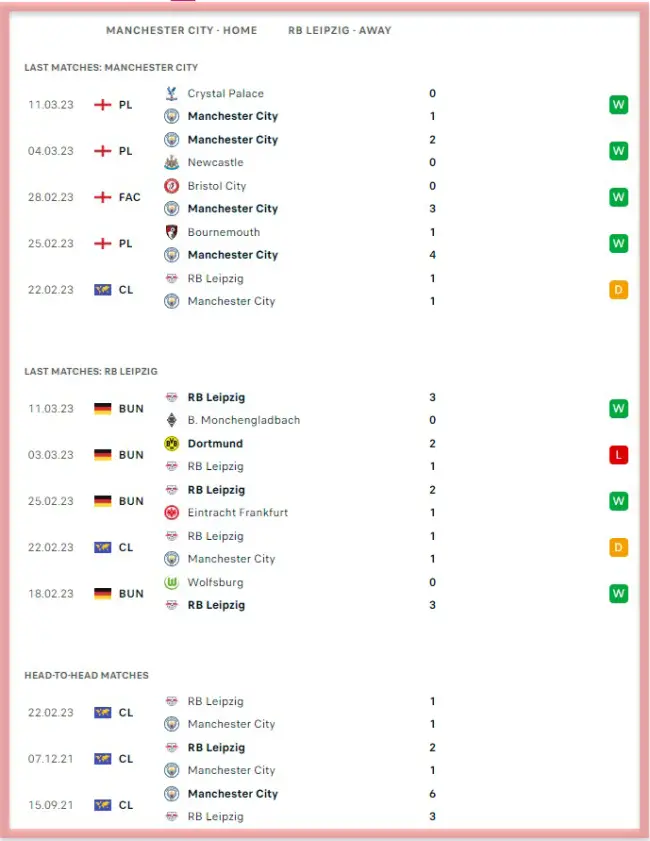Click the Newcastle club crest icon

(171, 162)
